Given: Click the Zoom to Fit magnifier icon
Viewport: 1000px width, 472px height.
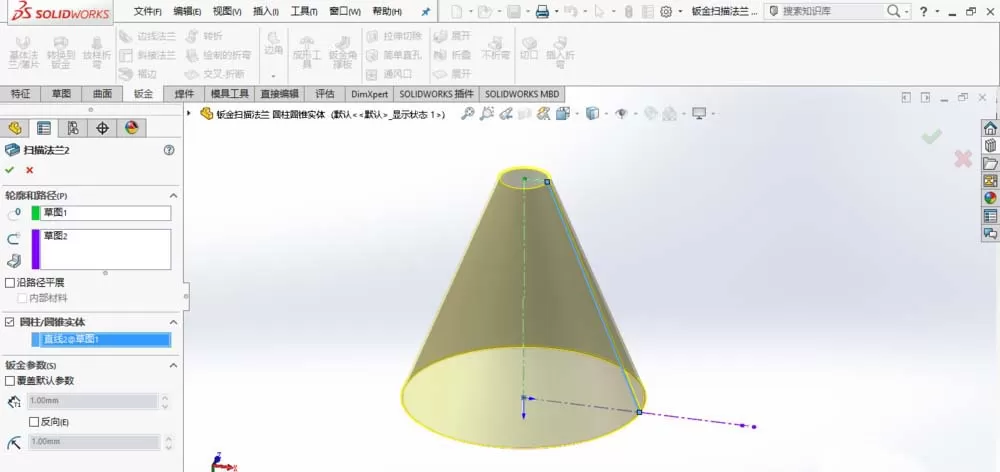Looking at the screenshot, I should [467, 114].
